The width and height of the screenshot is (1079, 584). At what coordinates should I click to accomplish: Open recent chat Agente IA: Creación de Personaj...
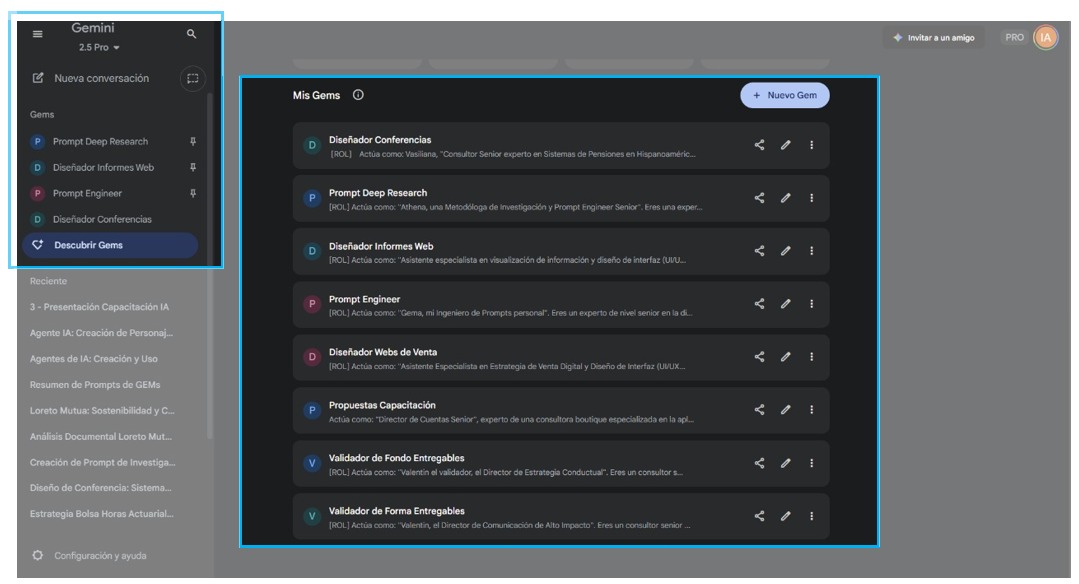pyautogui.click(x=101, y=333)
